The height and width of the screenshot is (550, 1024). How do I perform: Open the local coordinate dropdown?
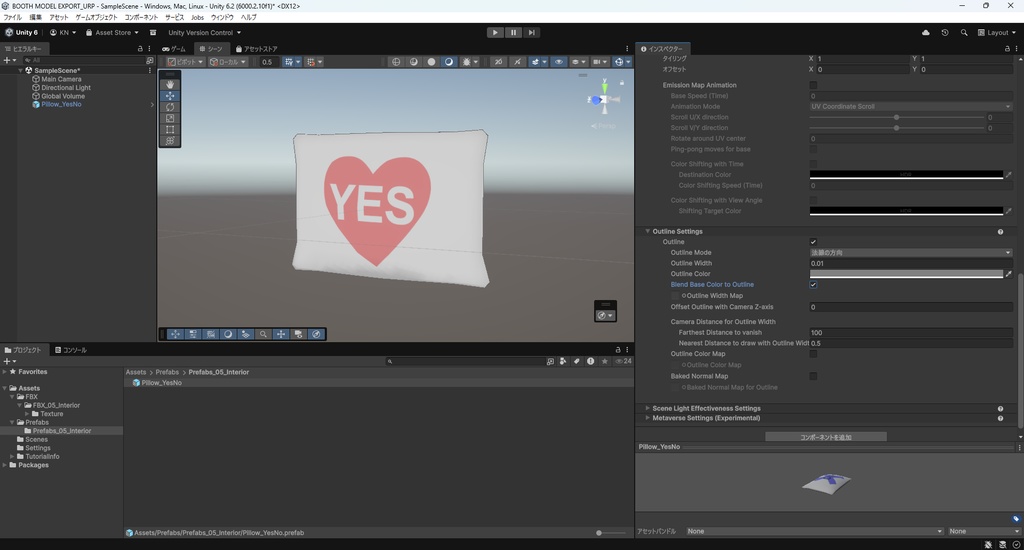(227, 62)
